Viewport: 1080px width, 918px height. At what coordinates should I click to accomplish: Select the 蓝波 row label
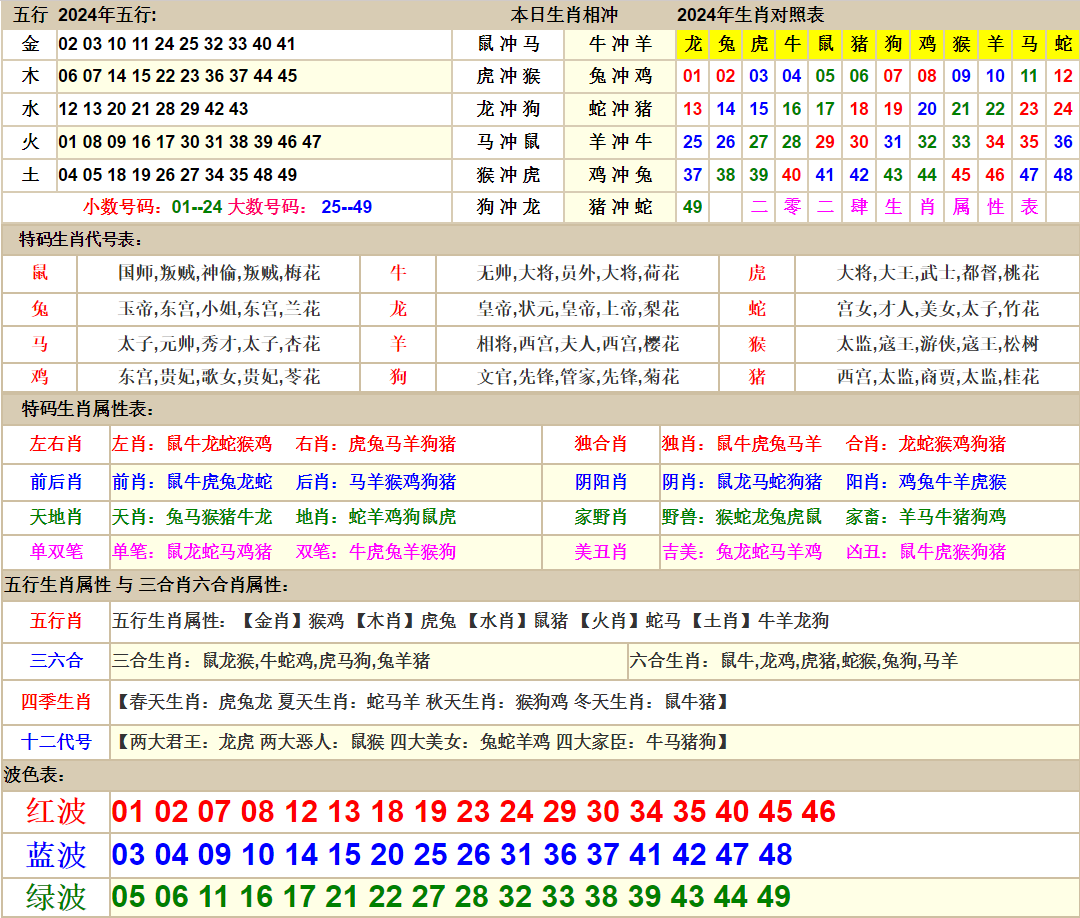click(x=56, y=855)
